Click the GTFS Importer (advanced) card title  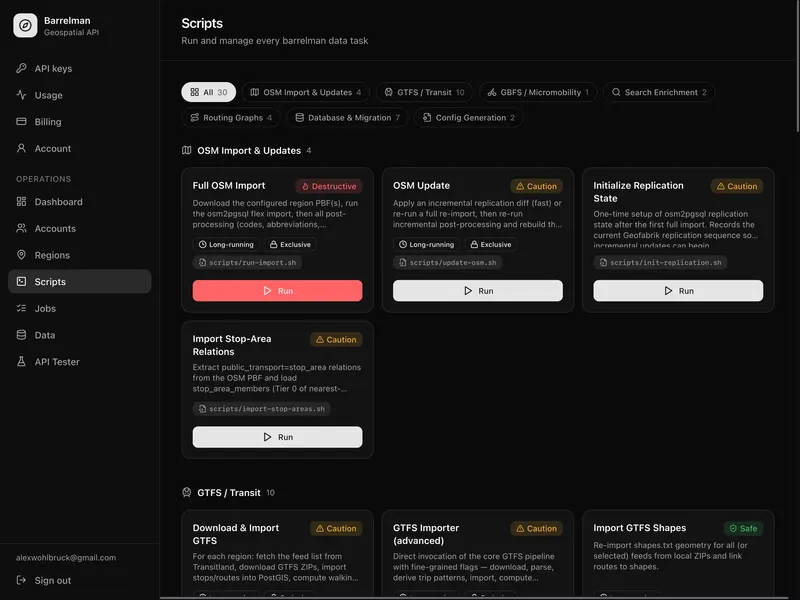pyautogui.click(x=426, y=534)
